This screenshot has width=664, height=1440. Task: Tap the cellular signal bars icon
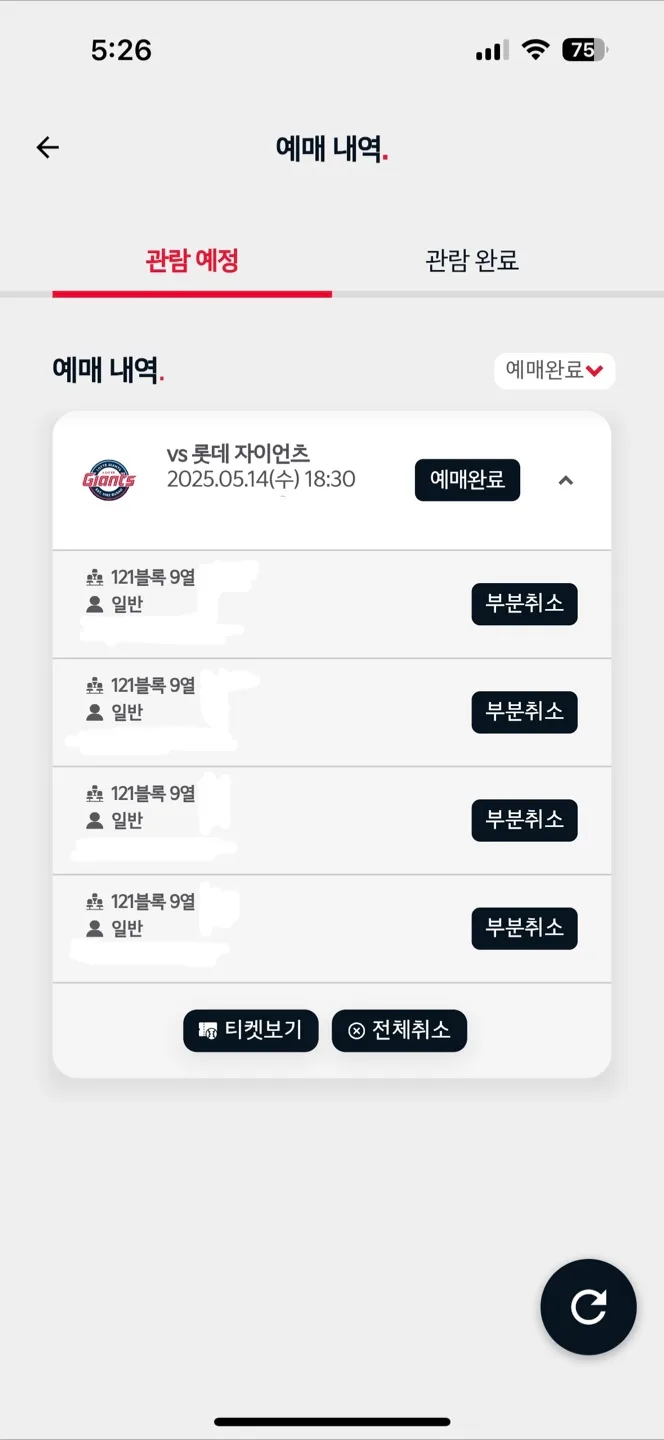492,50
